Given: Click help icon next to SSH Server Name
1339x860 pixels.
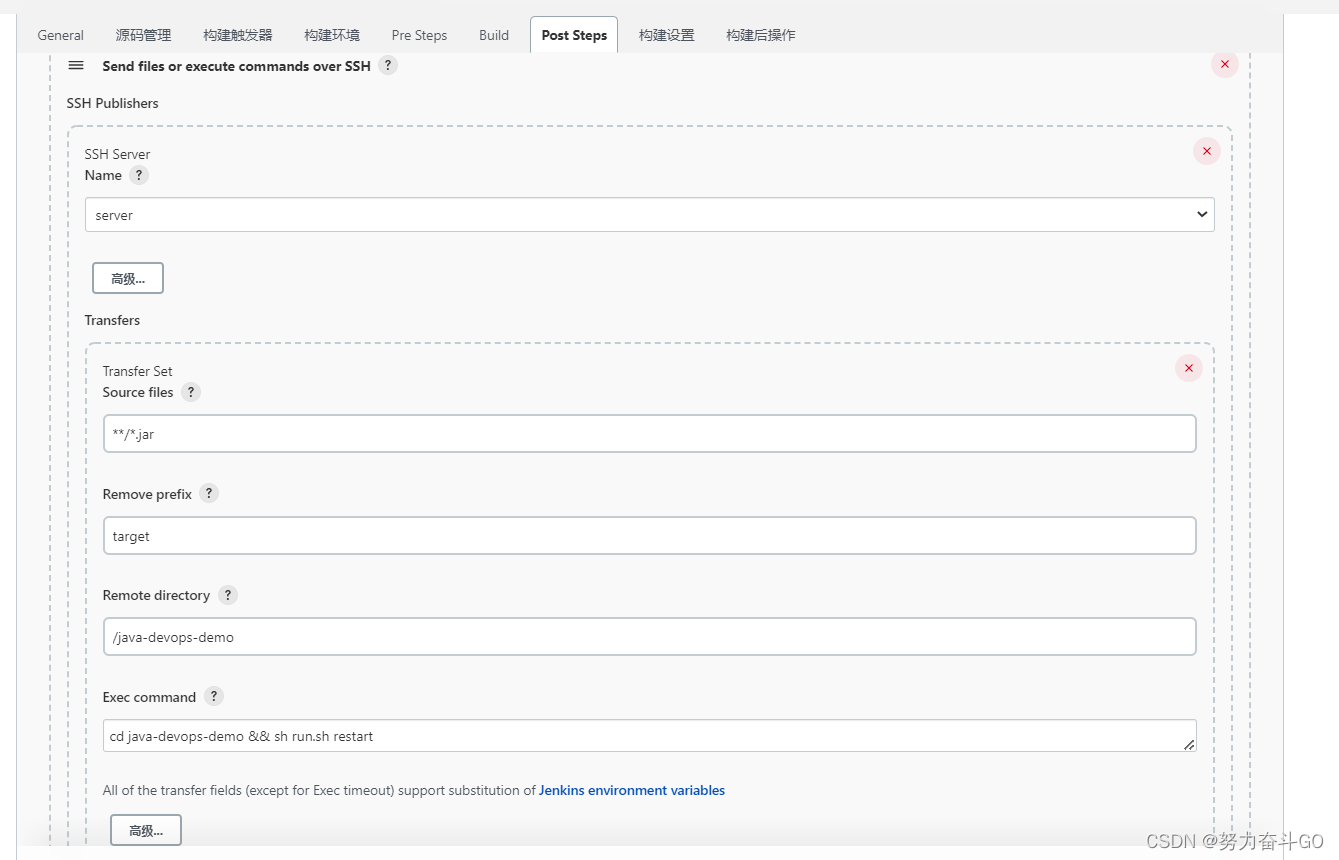Looking at the screenshot, I should click(139, 175).
